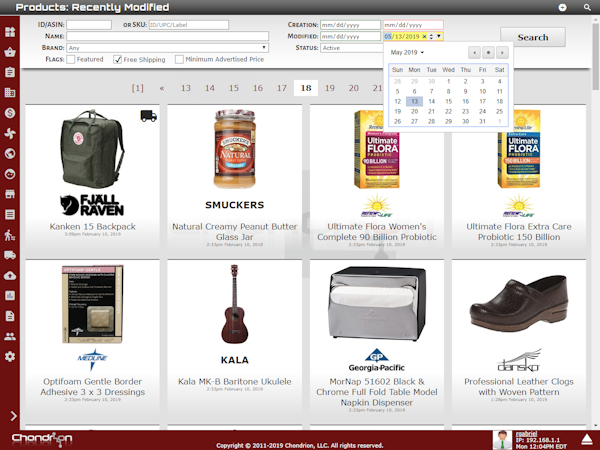The height and width of the screenshot is (450, 600).
Task: Open the globe icon in the sidebar
Action: point(10,154)
